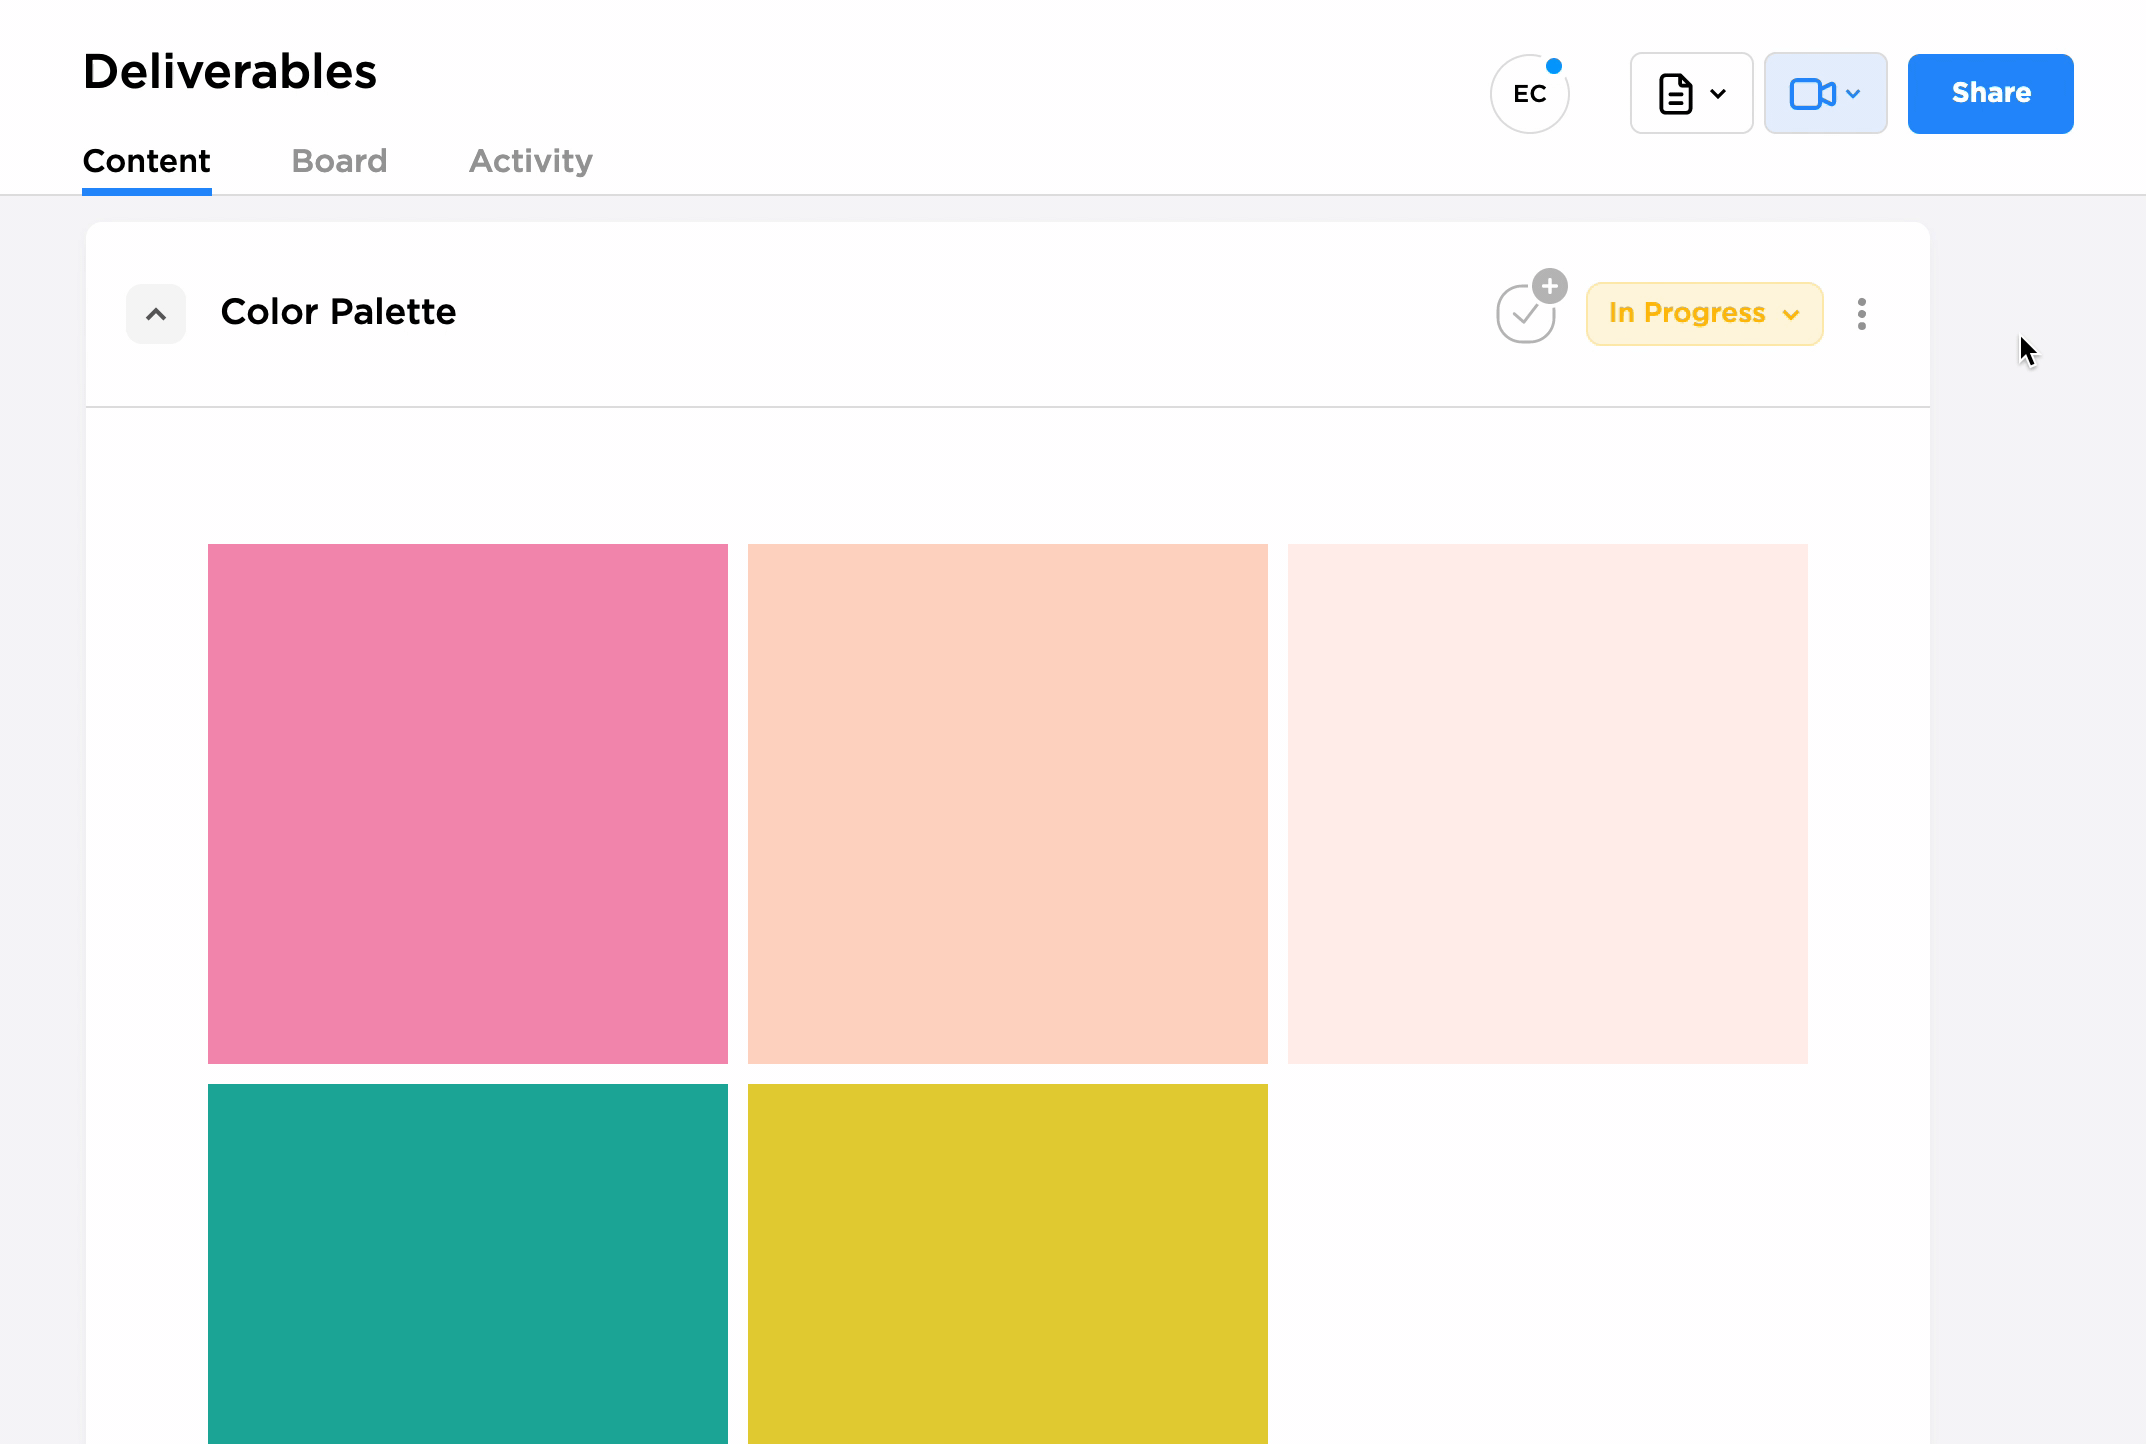Expand the video call dropdown chevron

1853,94
